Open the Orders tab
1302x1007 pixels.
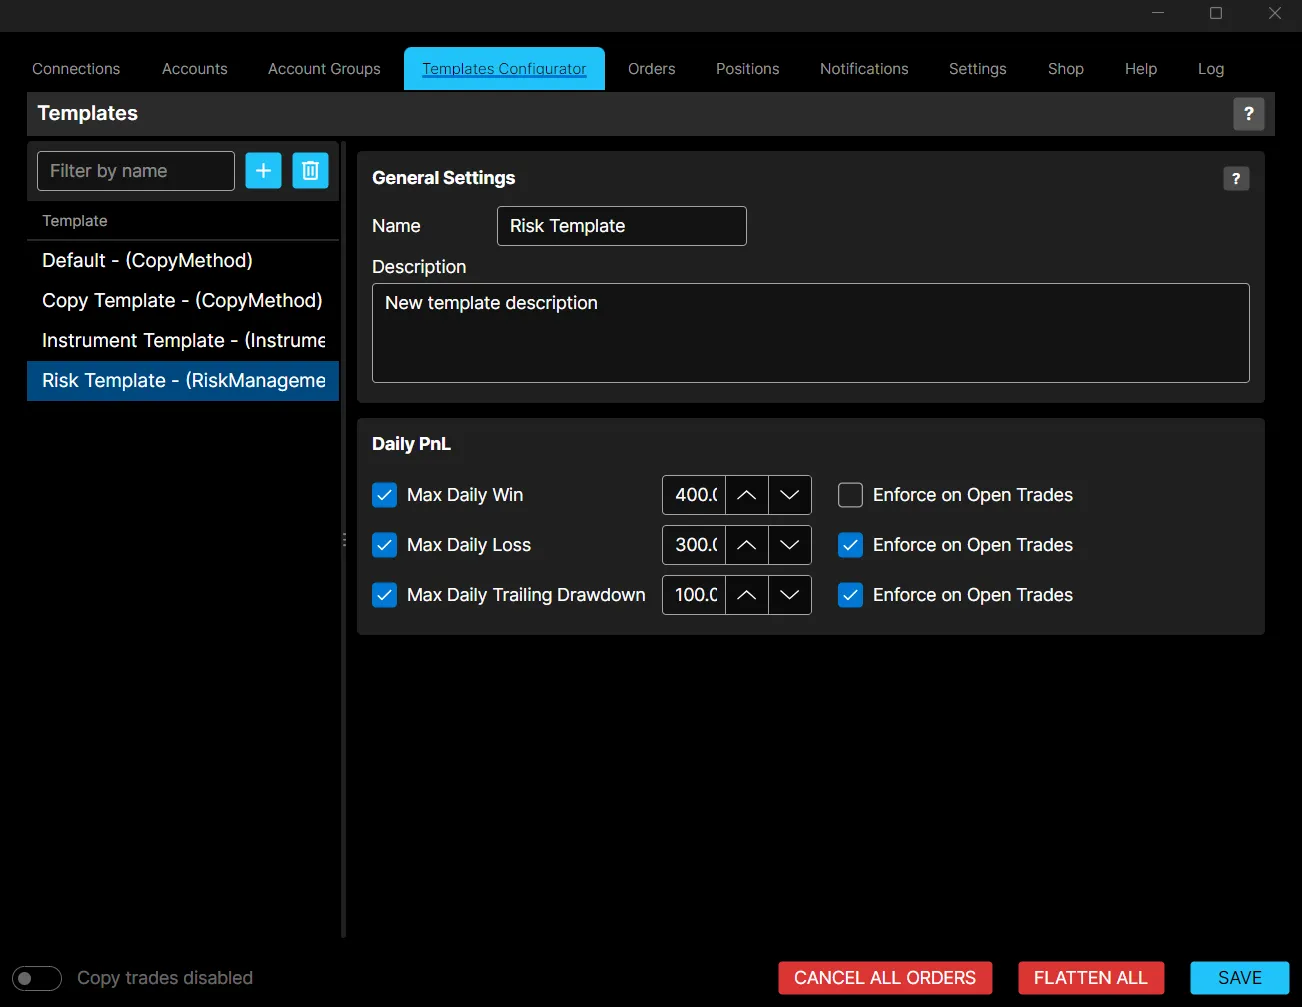[652, 69]
